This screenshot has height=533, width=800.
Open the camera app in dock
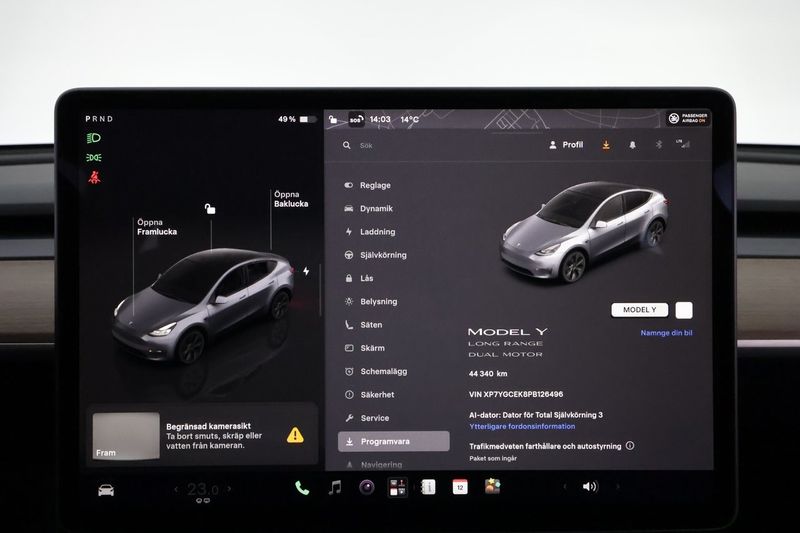pyautogui.click(x=366, y=488)
